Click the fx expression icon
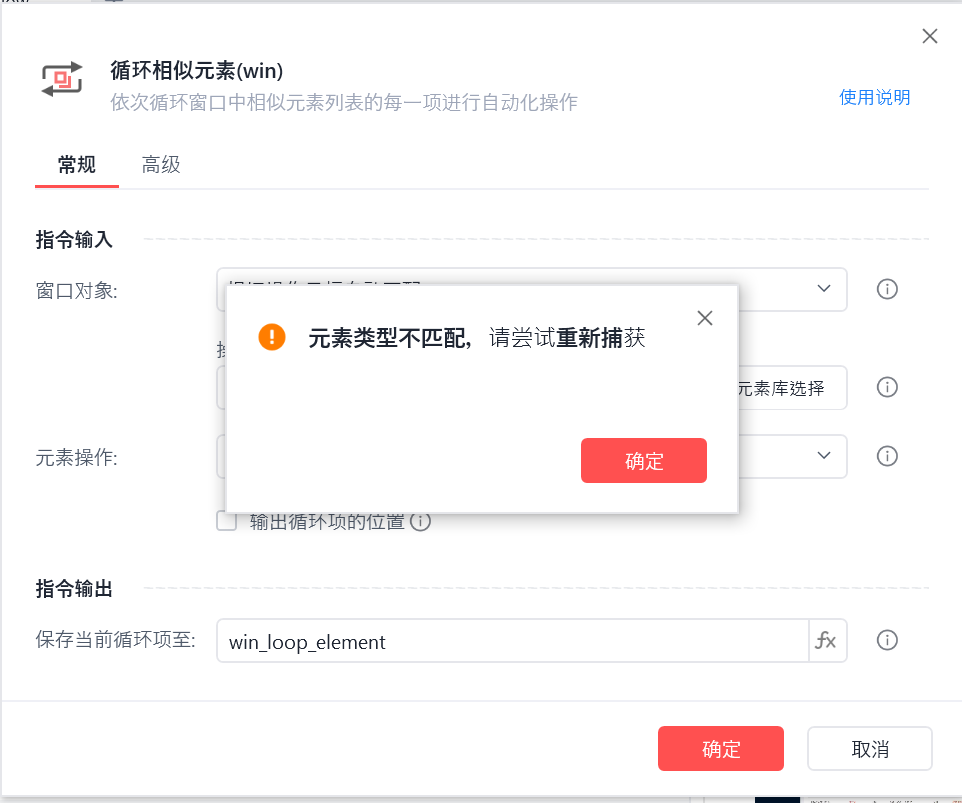 (x=826, y=640)
